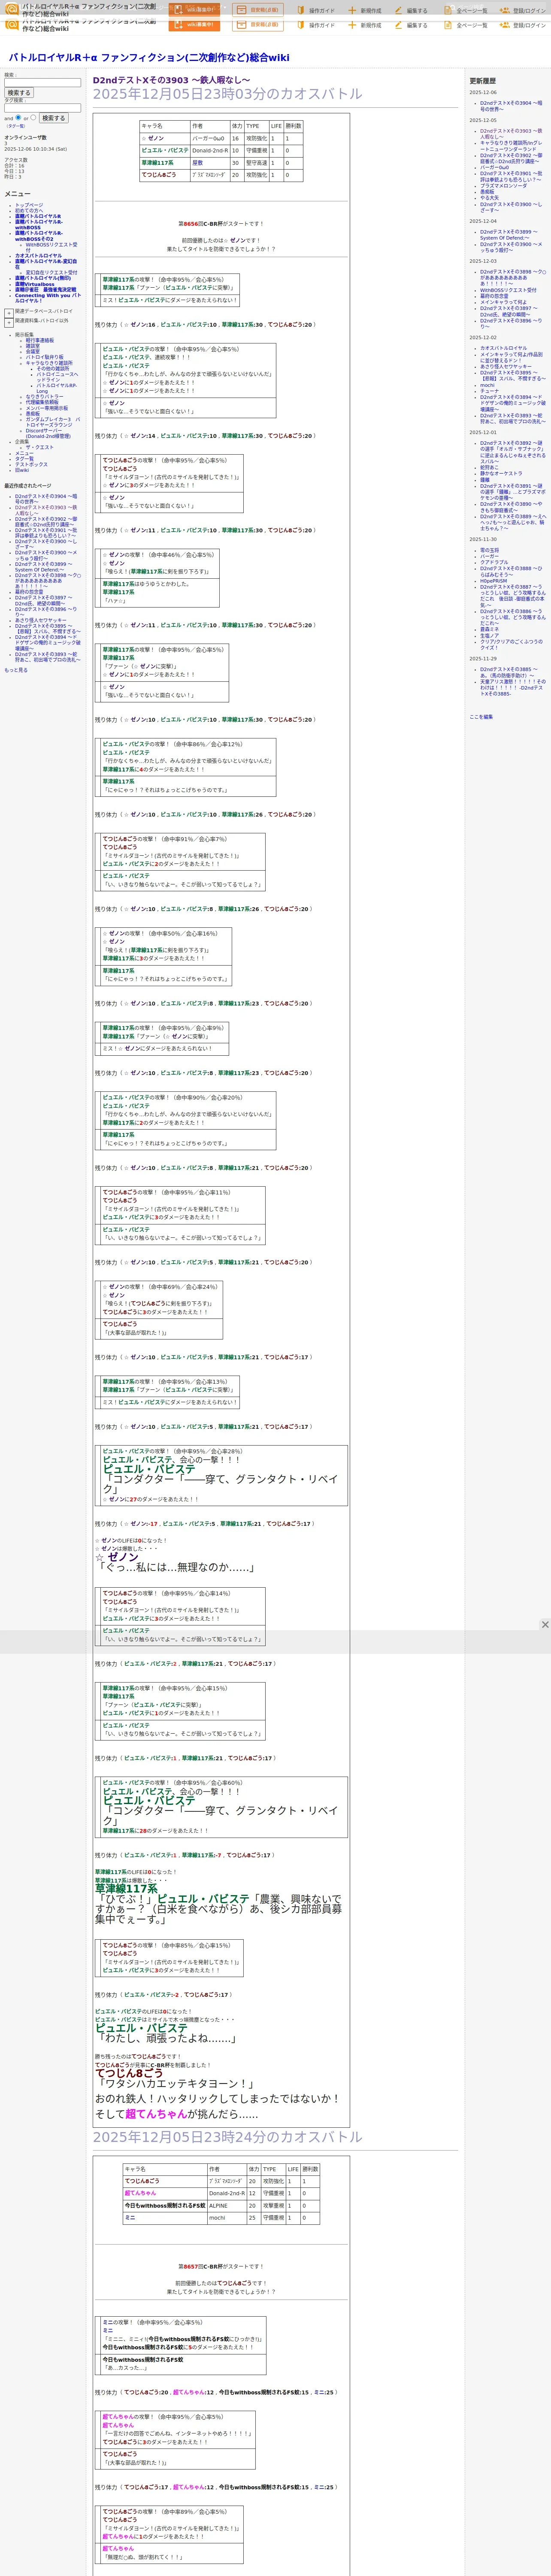Open メンバー専用掲示板 link

(47, 408)
